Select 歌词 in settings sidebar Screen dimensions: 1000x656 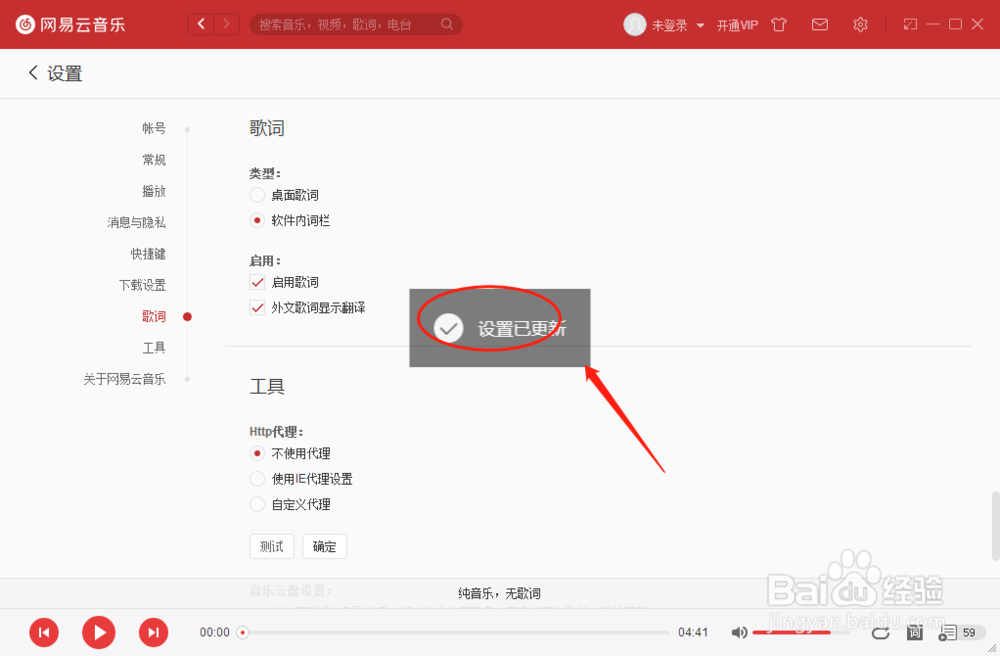coord(154,316)
